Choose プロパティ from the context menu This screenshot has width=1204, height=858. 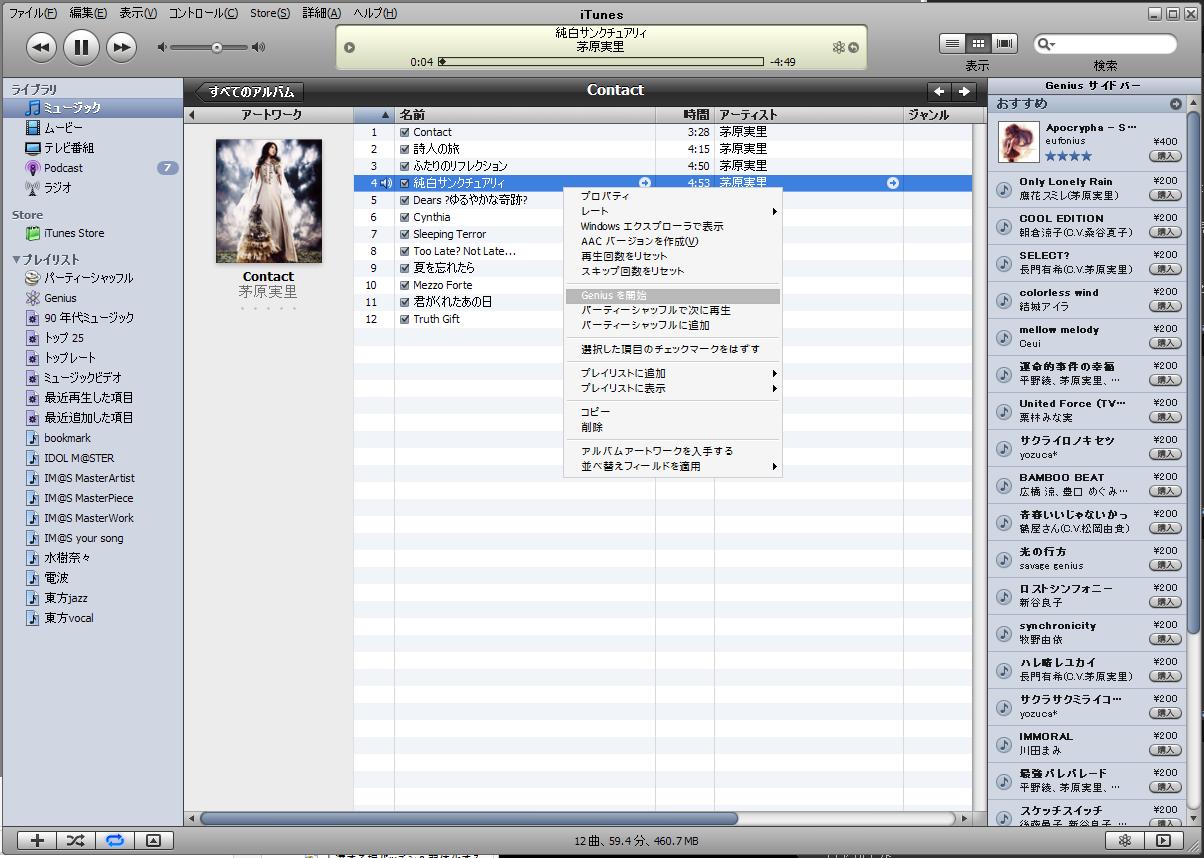point(673,196)
